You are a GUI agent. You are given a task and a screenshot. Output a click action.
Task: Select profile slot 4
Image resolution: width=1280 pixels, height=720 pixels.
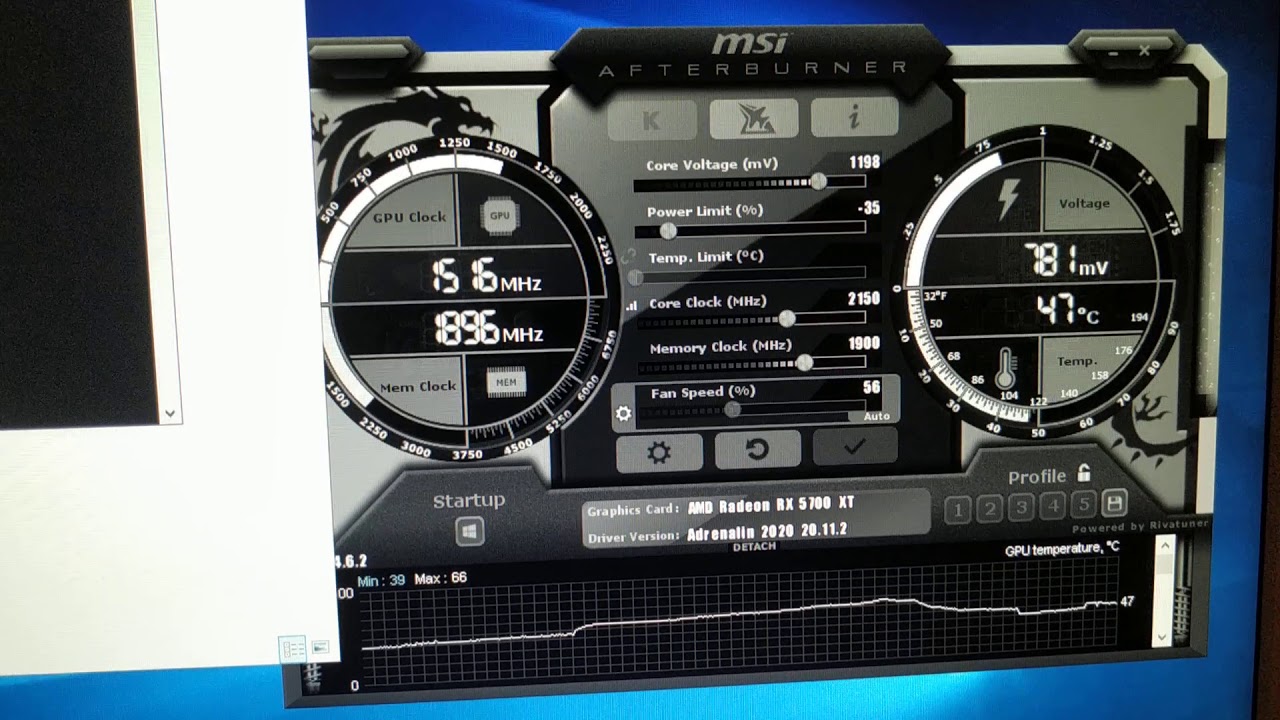[x=1053, y=506]
